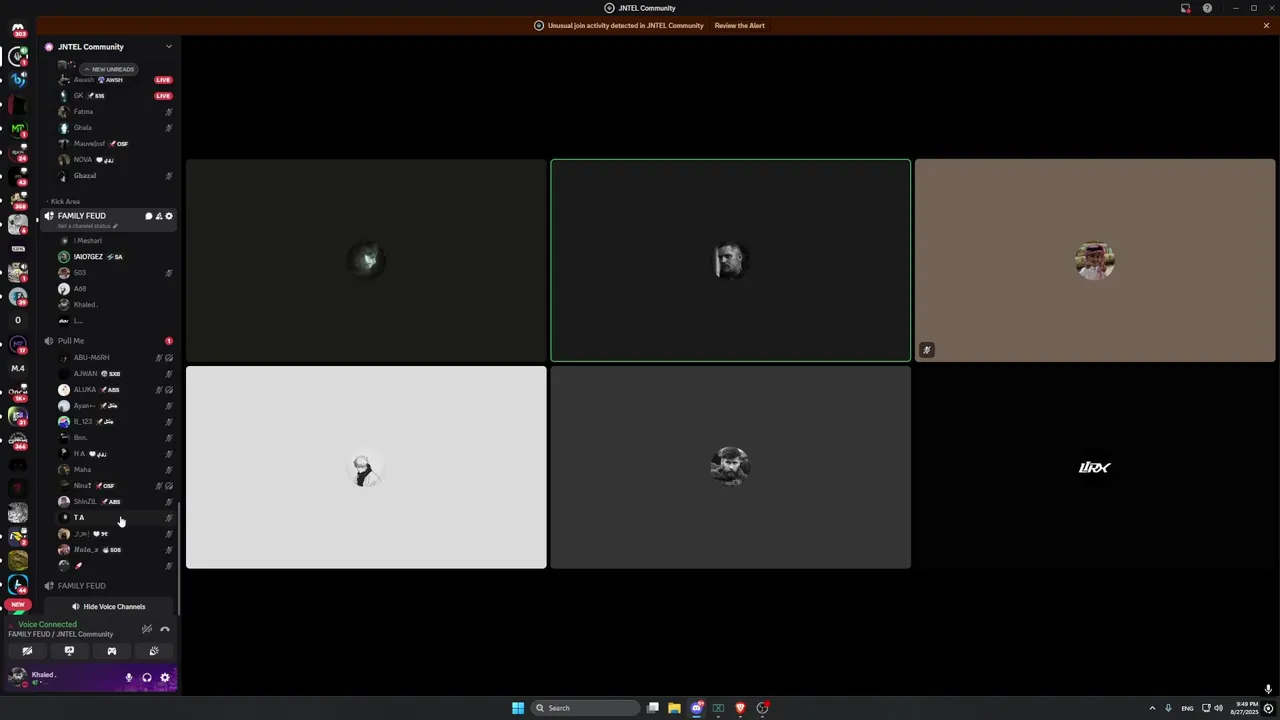Focus the green-outlined speaking video tile
Screen dimensions: 1280x720
730,260
